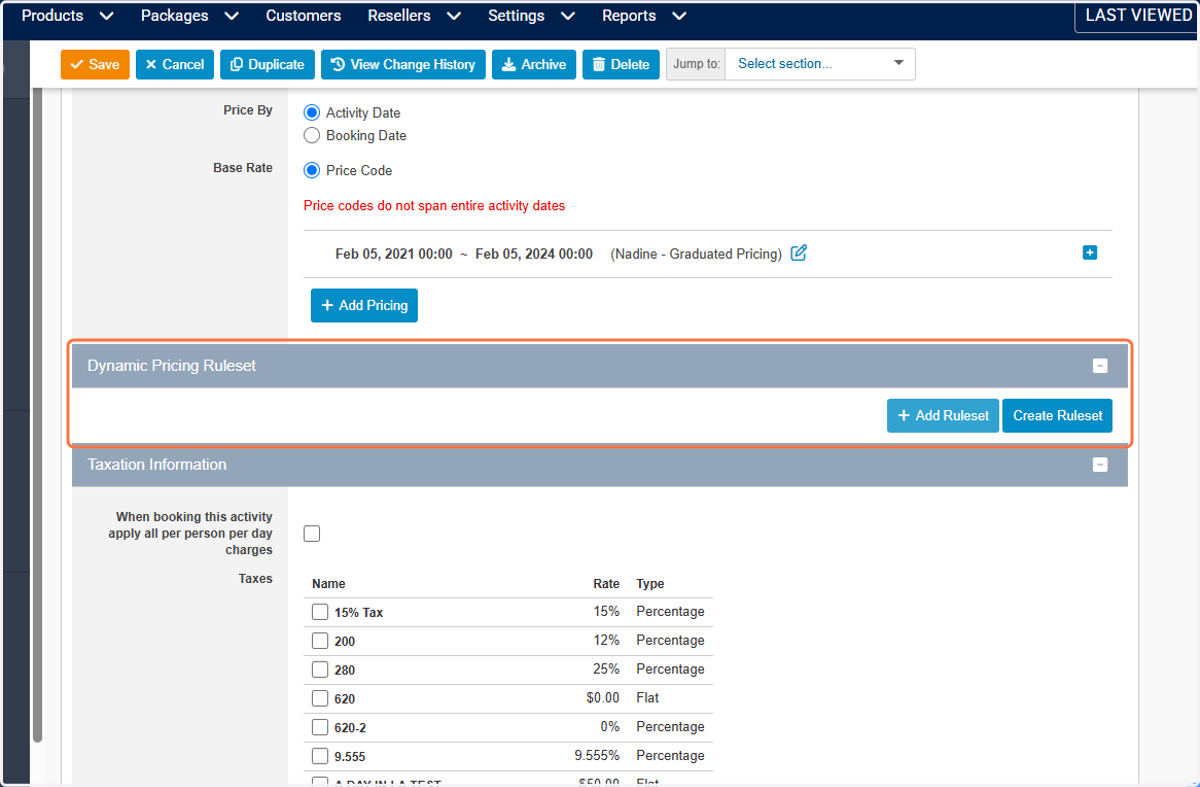Select the Booking Date radio button
This screenshot has height=787, width=1200.
[x=312, y=135]
